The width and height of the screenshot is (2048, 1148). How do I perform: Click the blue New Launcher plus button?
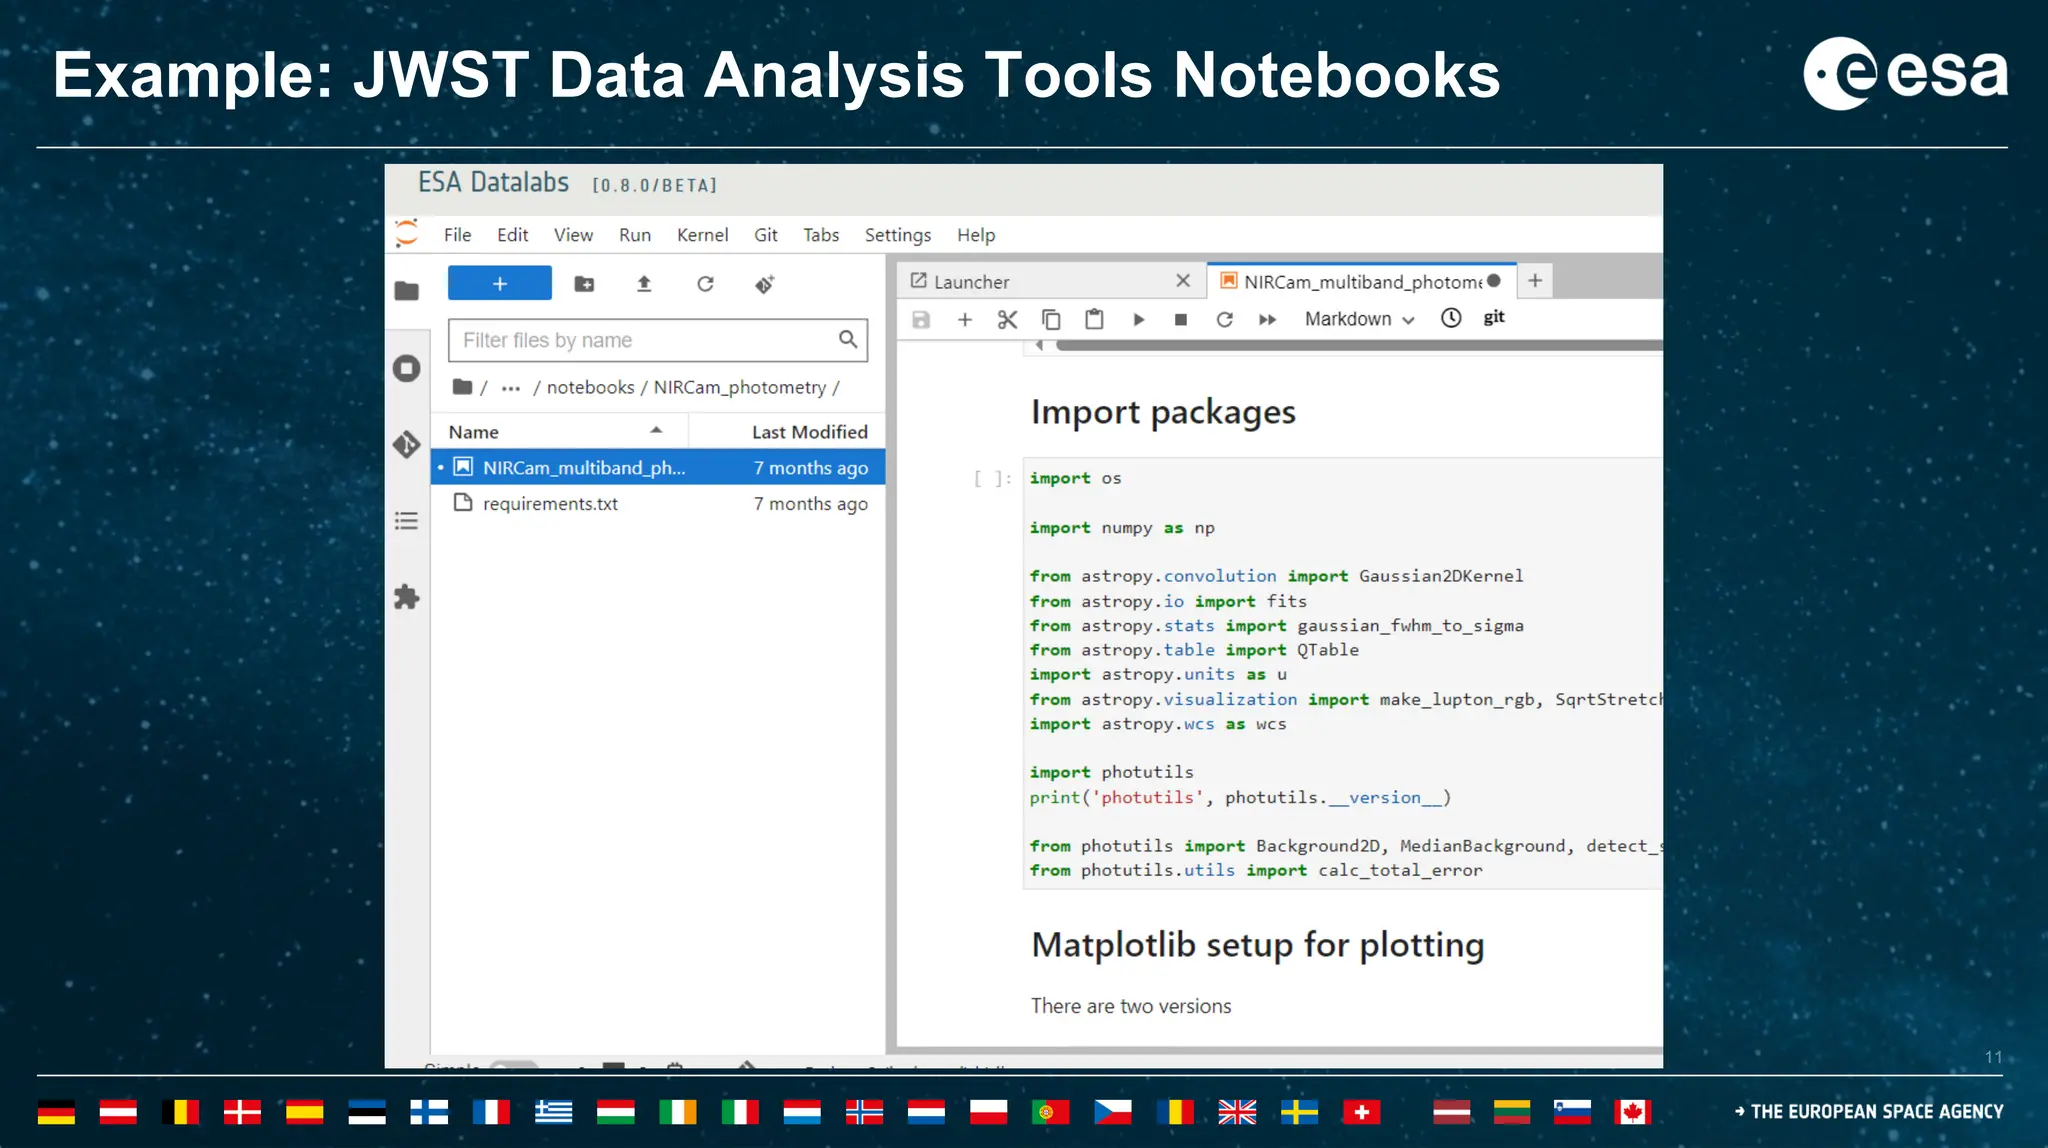click(500, 284)
